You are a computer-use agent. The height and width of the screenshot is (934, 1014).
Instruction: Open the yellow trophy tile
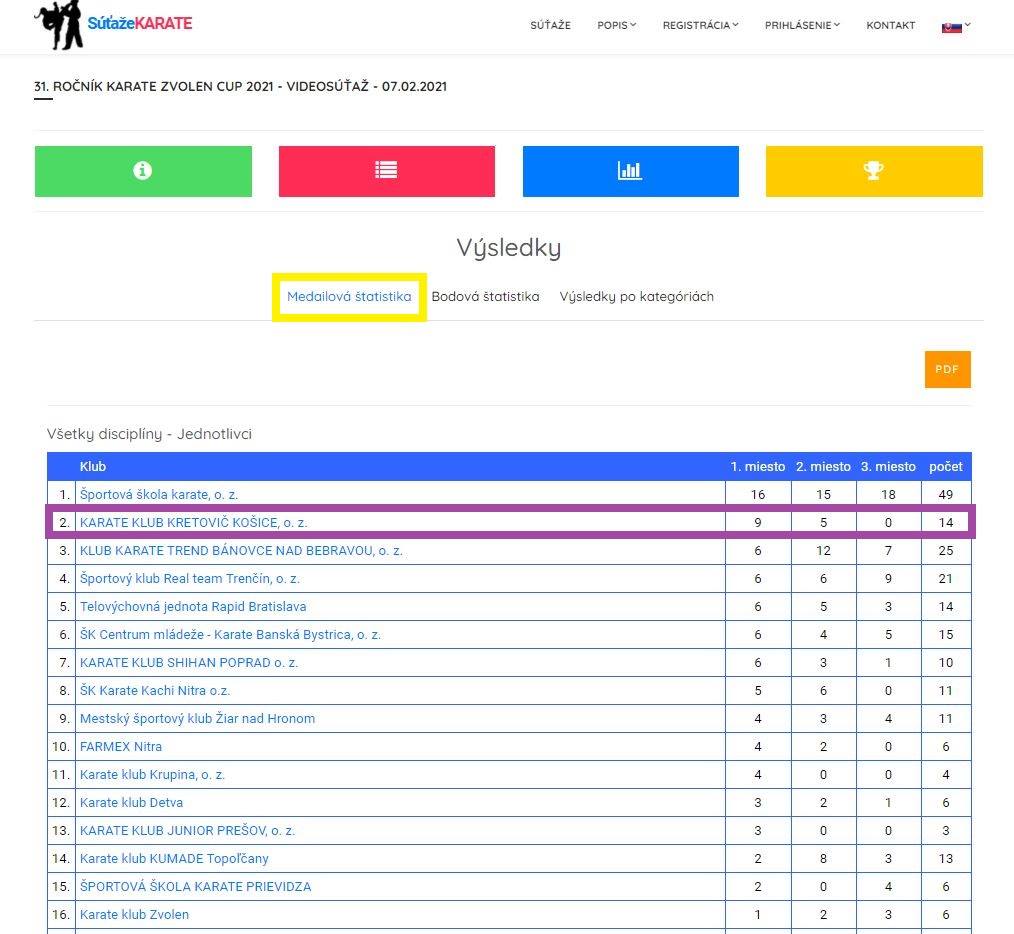874,171
